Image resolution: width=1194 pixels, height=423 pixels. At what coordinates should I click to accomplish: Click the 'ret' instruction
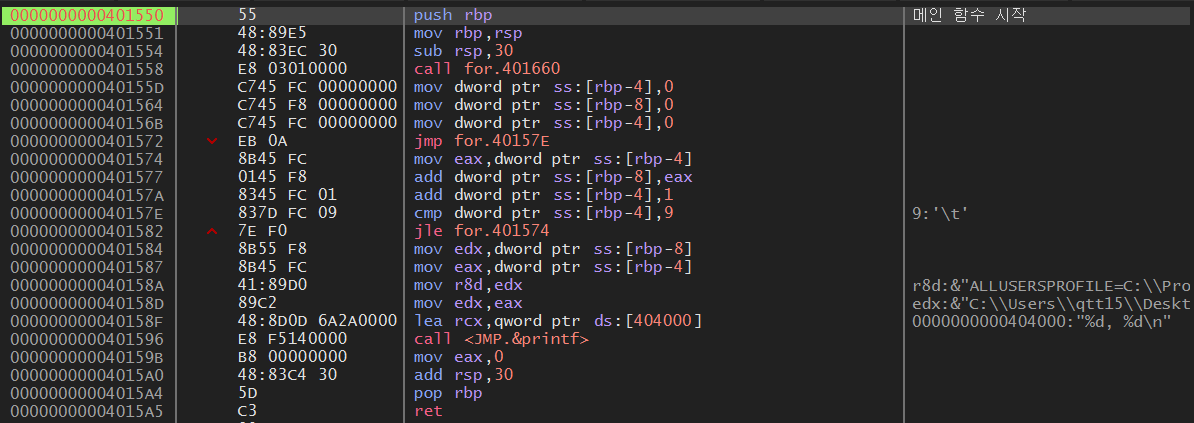pyautogui.click(x=426, y=411)
